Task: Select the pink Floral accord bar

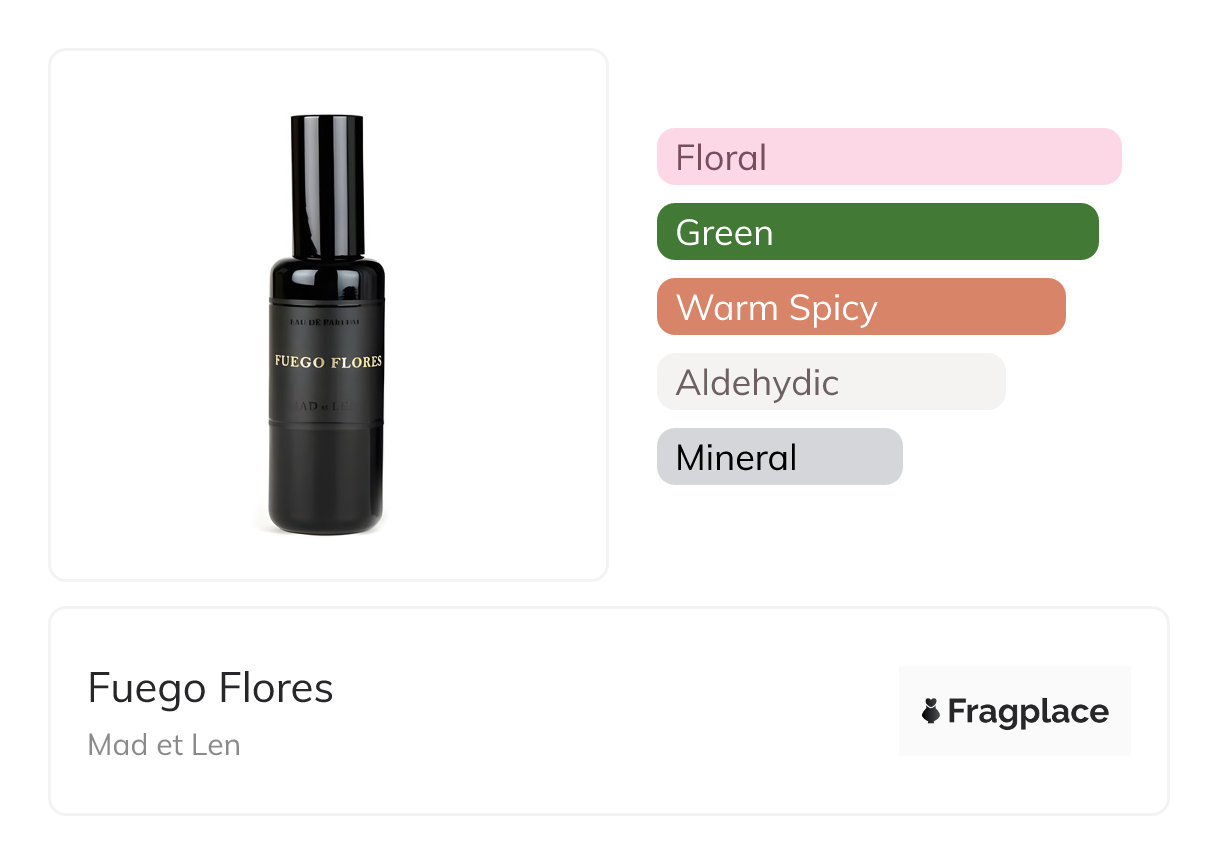Action: click(888, 157)
